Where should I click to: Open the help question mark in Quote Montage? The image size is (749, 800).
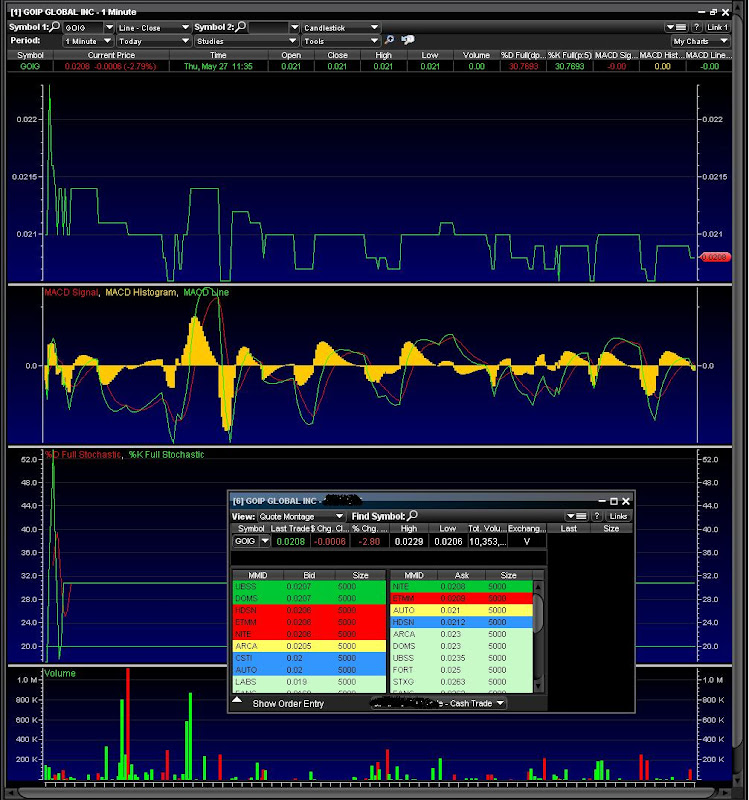[x=596, y=516]
